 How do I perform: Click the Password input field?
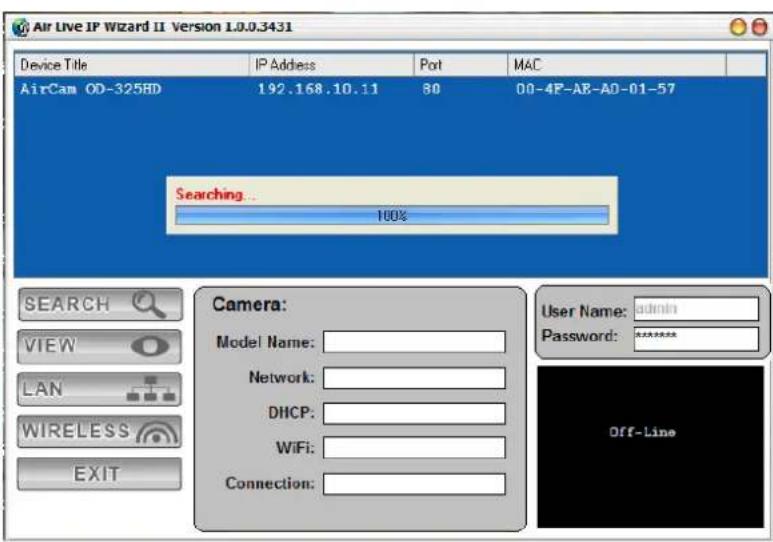696,339
